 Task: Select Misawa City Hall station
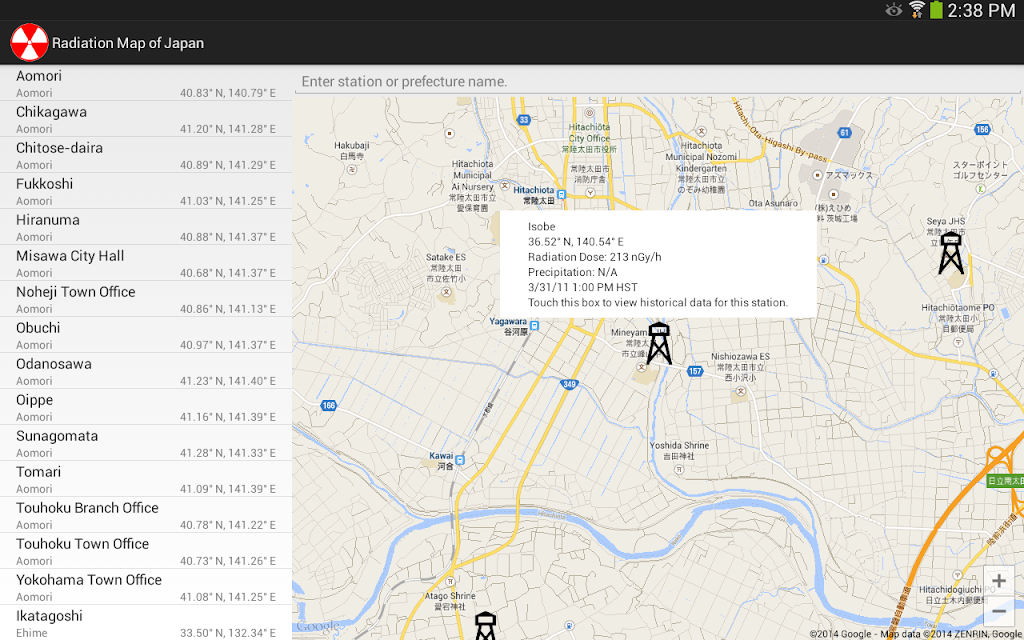tap(146, 263)
